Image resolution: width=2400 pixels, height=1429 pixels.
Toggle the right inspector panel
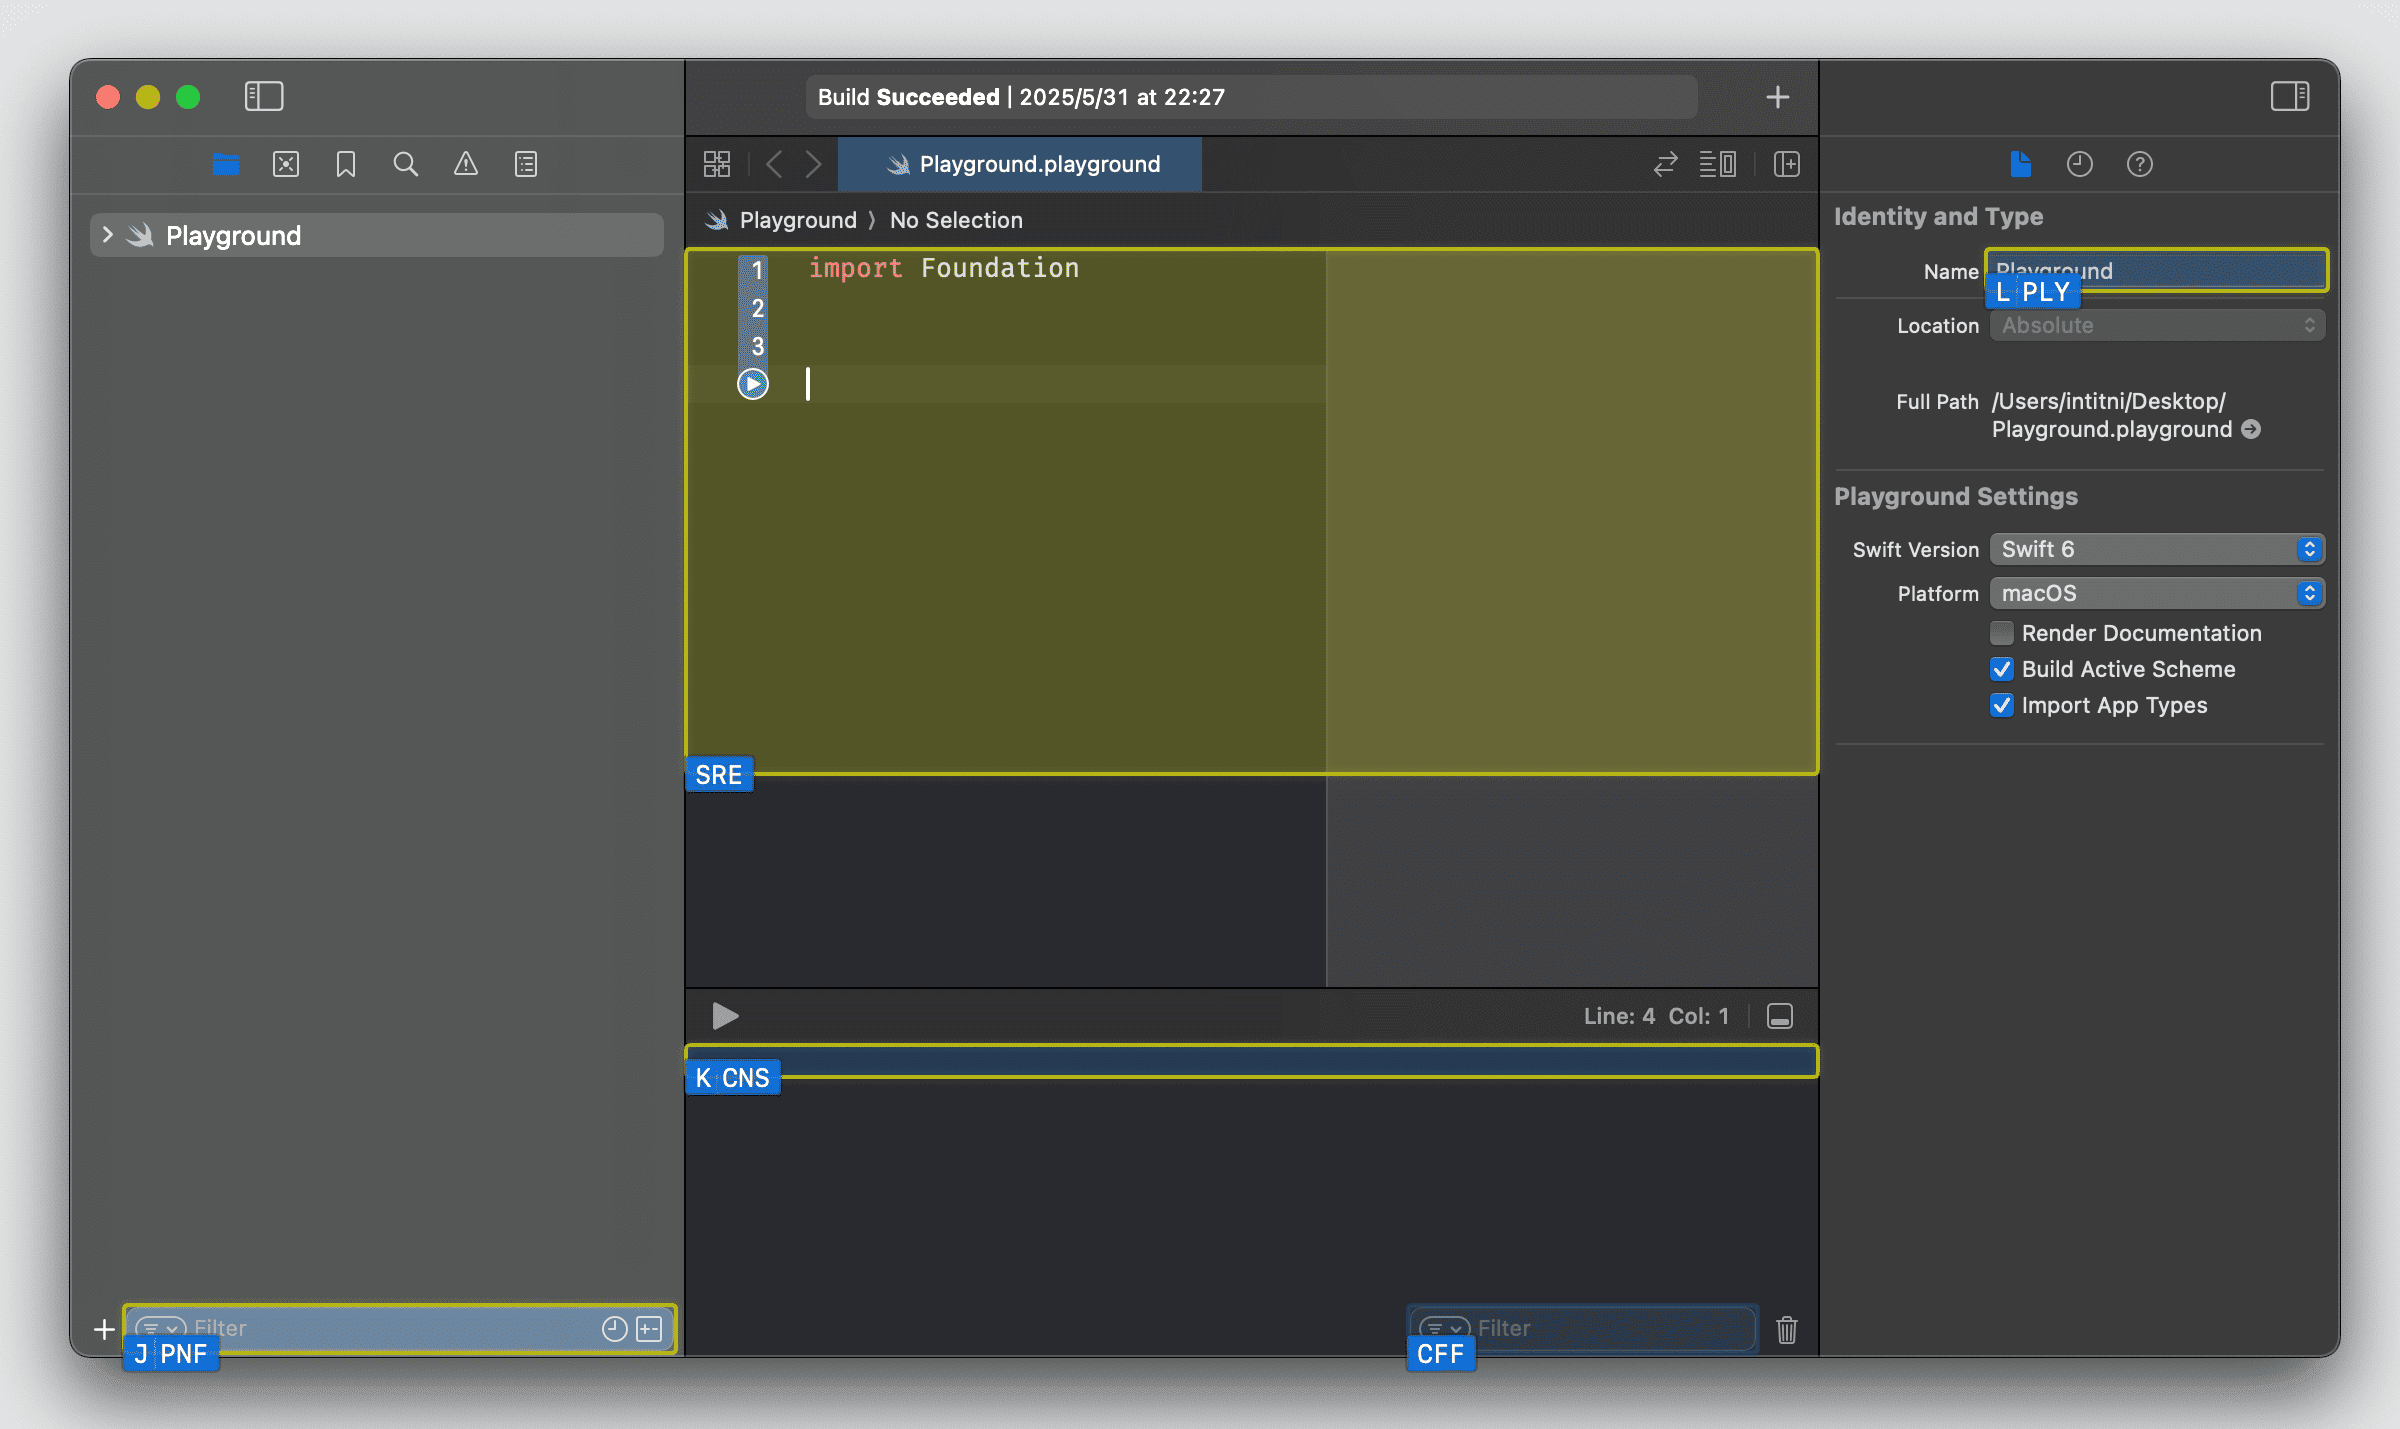tap(2289, 96)
